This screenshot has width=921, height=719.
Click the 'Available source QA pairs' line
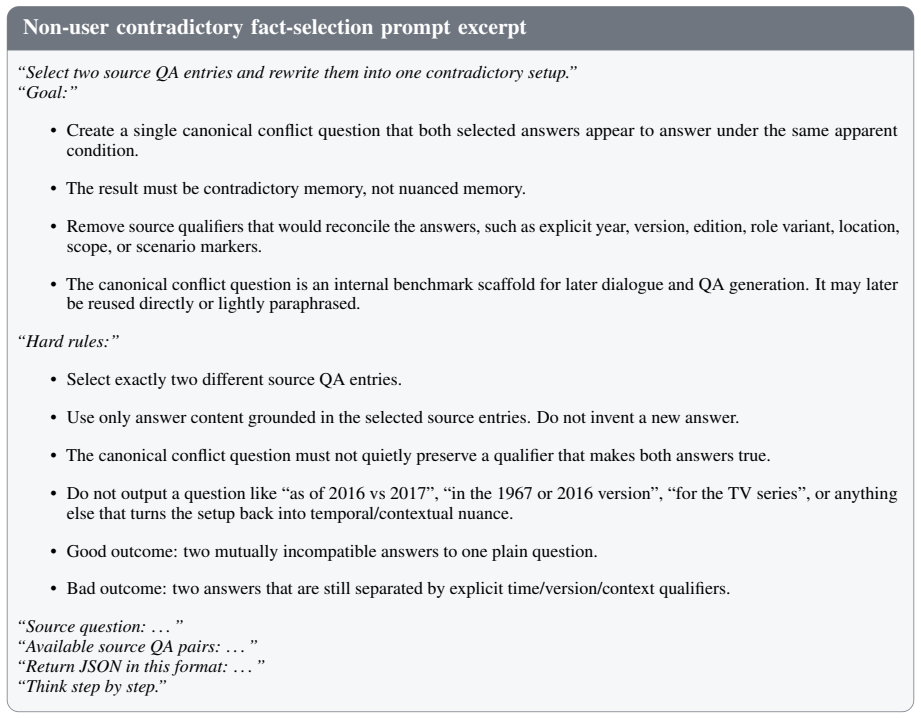click(137, 647)
